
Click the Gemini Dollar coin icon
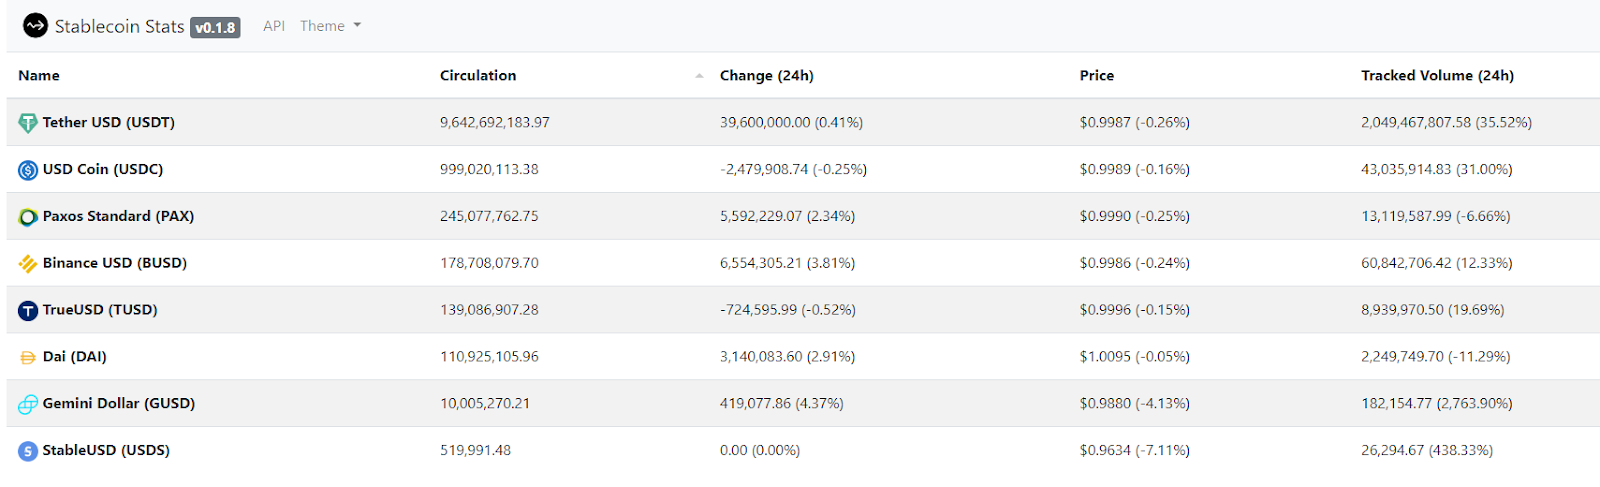coord(28,404)
